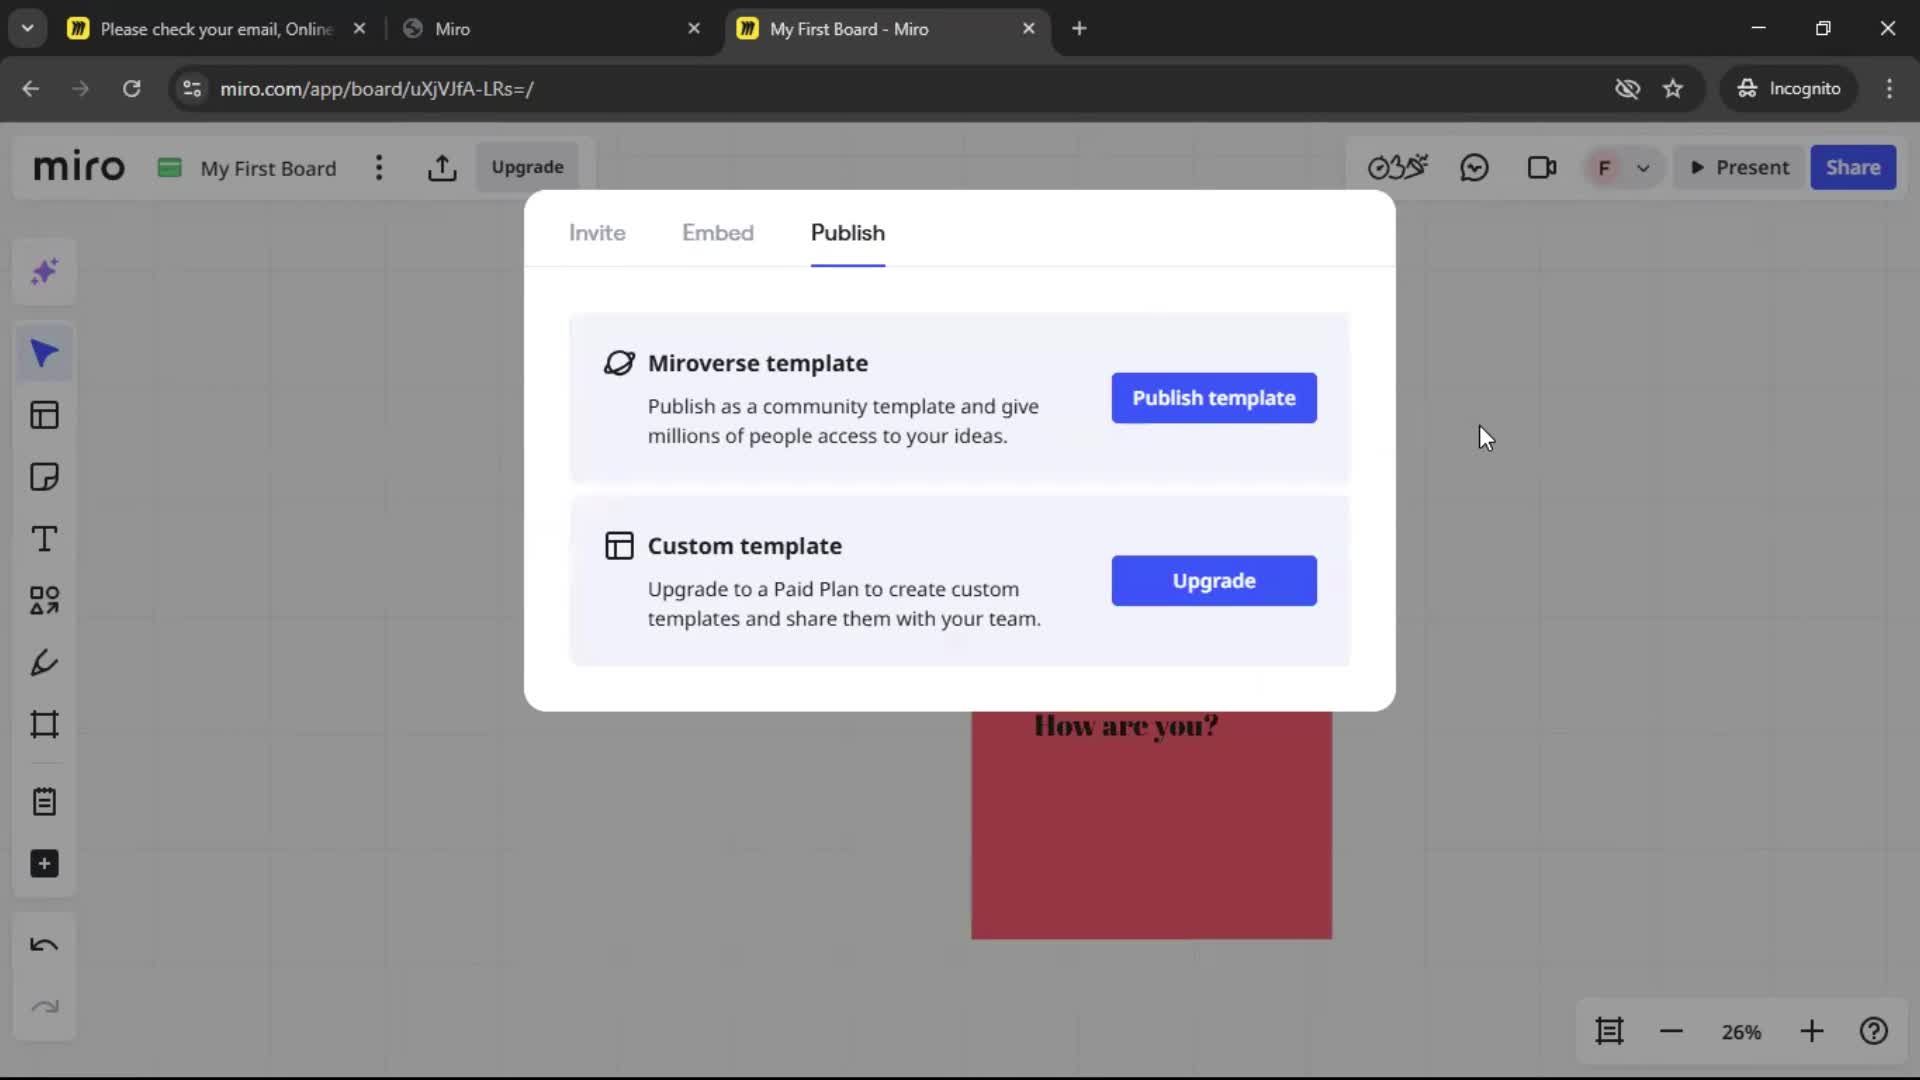
Task: Redo the last action
Action: (x=44, y=1007)
